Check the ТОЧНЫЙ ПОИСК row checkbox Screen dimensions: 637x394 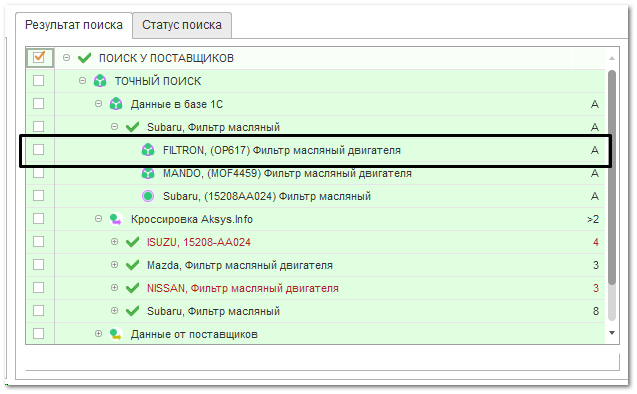click(x=39, y=80)
